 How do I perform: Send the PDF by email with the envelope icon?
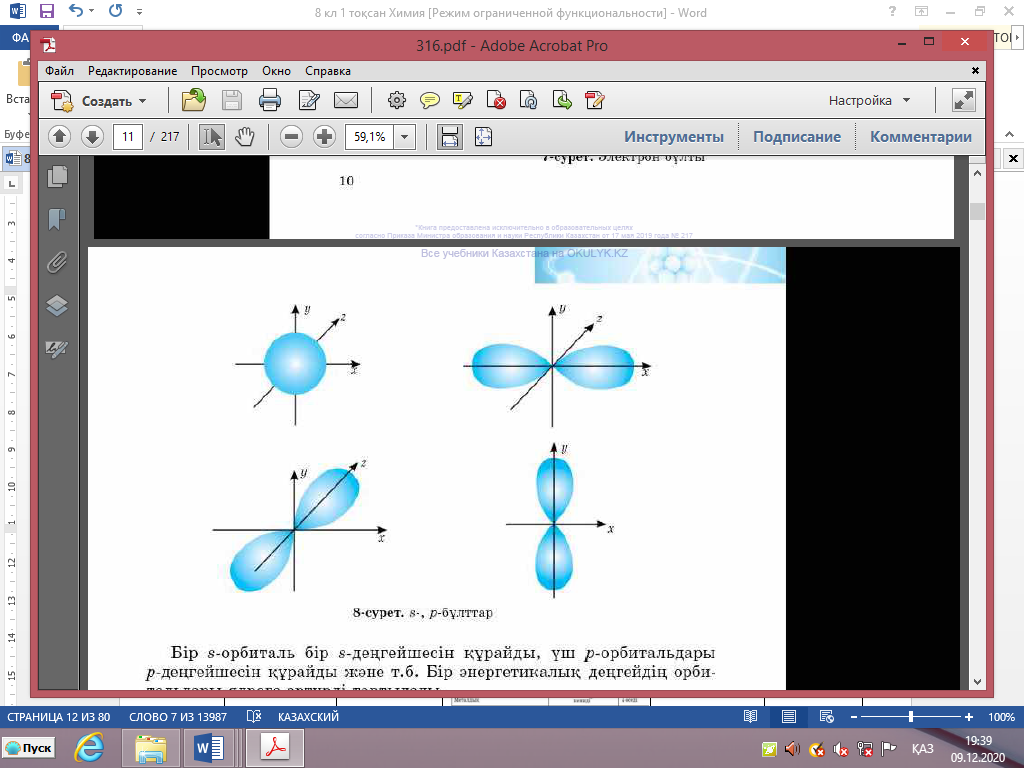click(x=345, y=101)
